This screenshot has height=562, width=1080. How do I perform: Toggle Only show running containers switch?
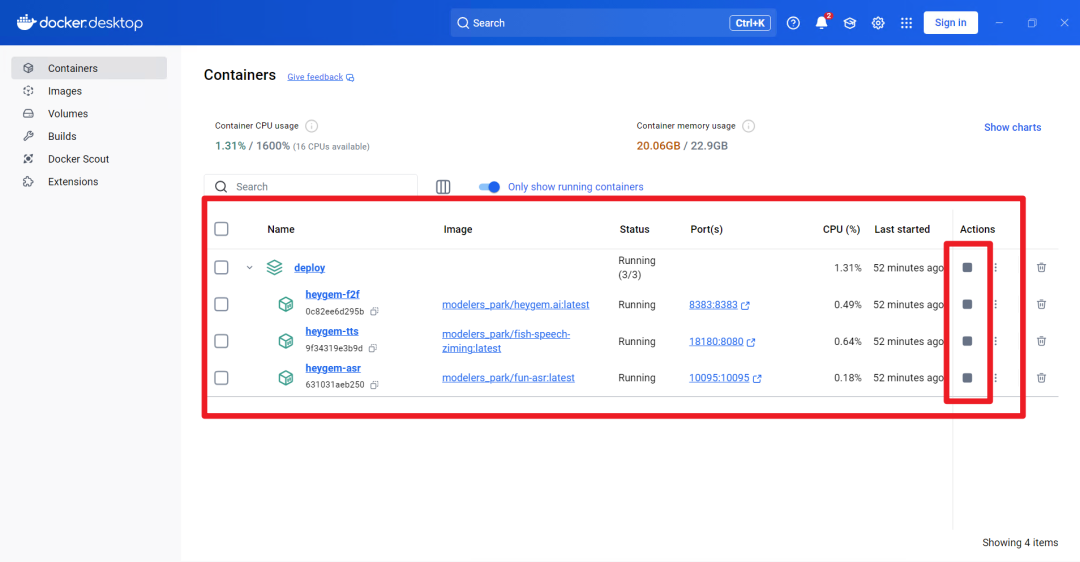(489, 187)
